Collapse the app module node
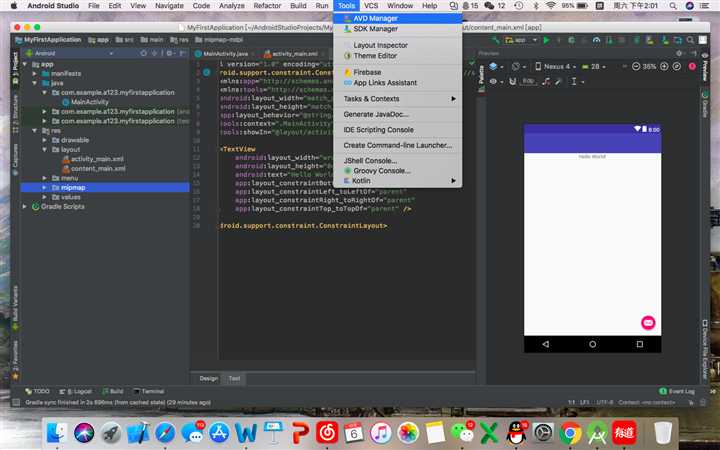 [25, 64]
